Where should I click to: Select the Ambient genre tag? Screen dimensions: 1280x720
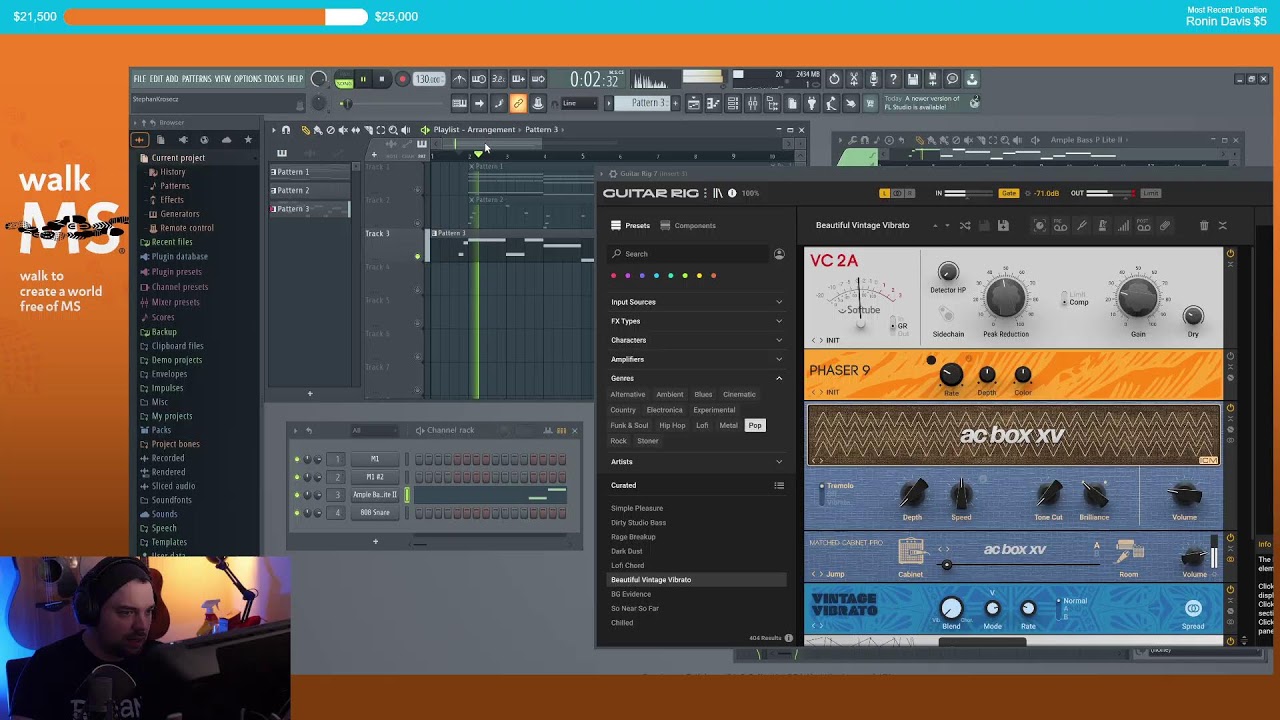(670, 395)
